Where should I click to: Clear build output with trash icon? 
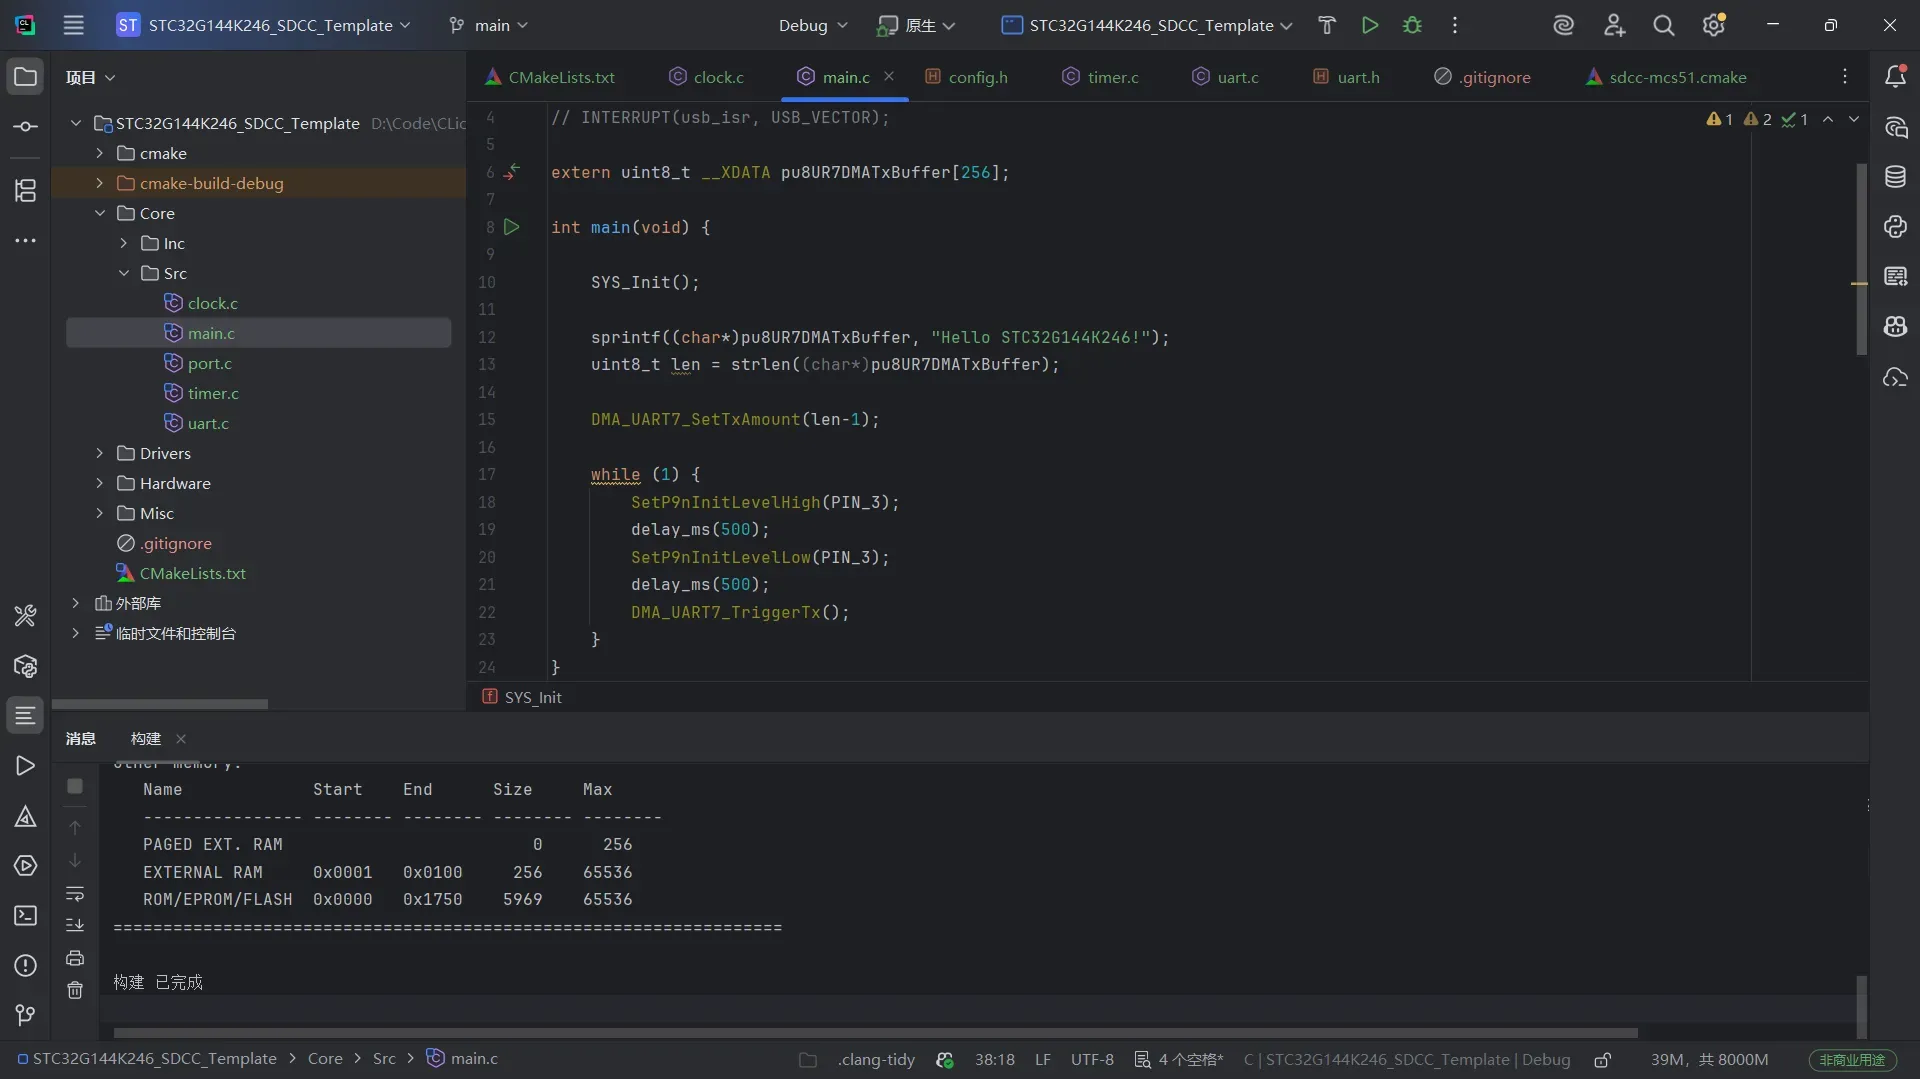pyautogui.click(x=75, y=990)
